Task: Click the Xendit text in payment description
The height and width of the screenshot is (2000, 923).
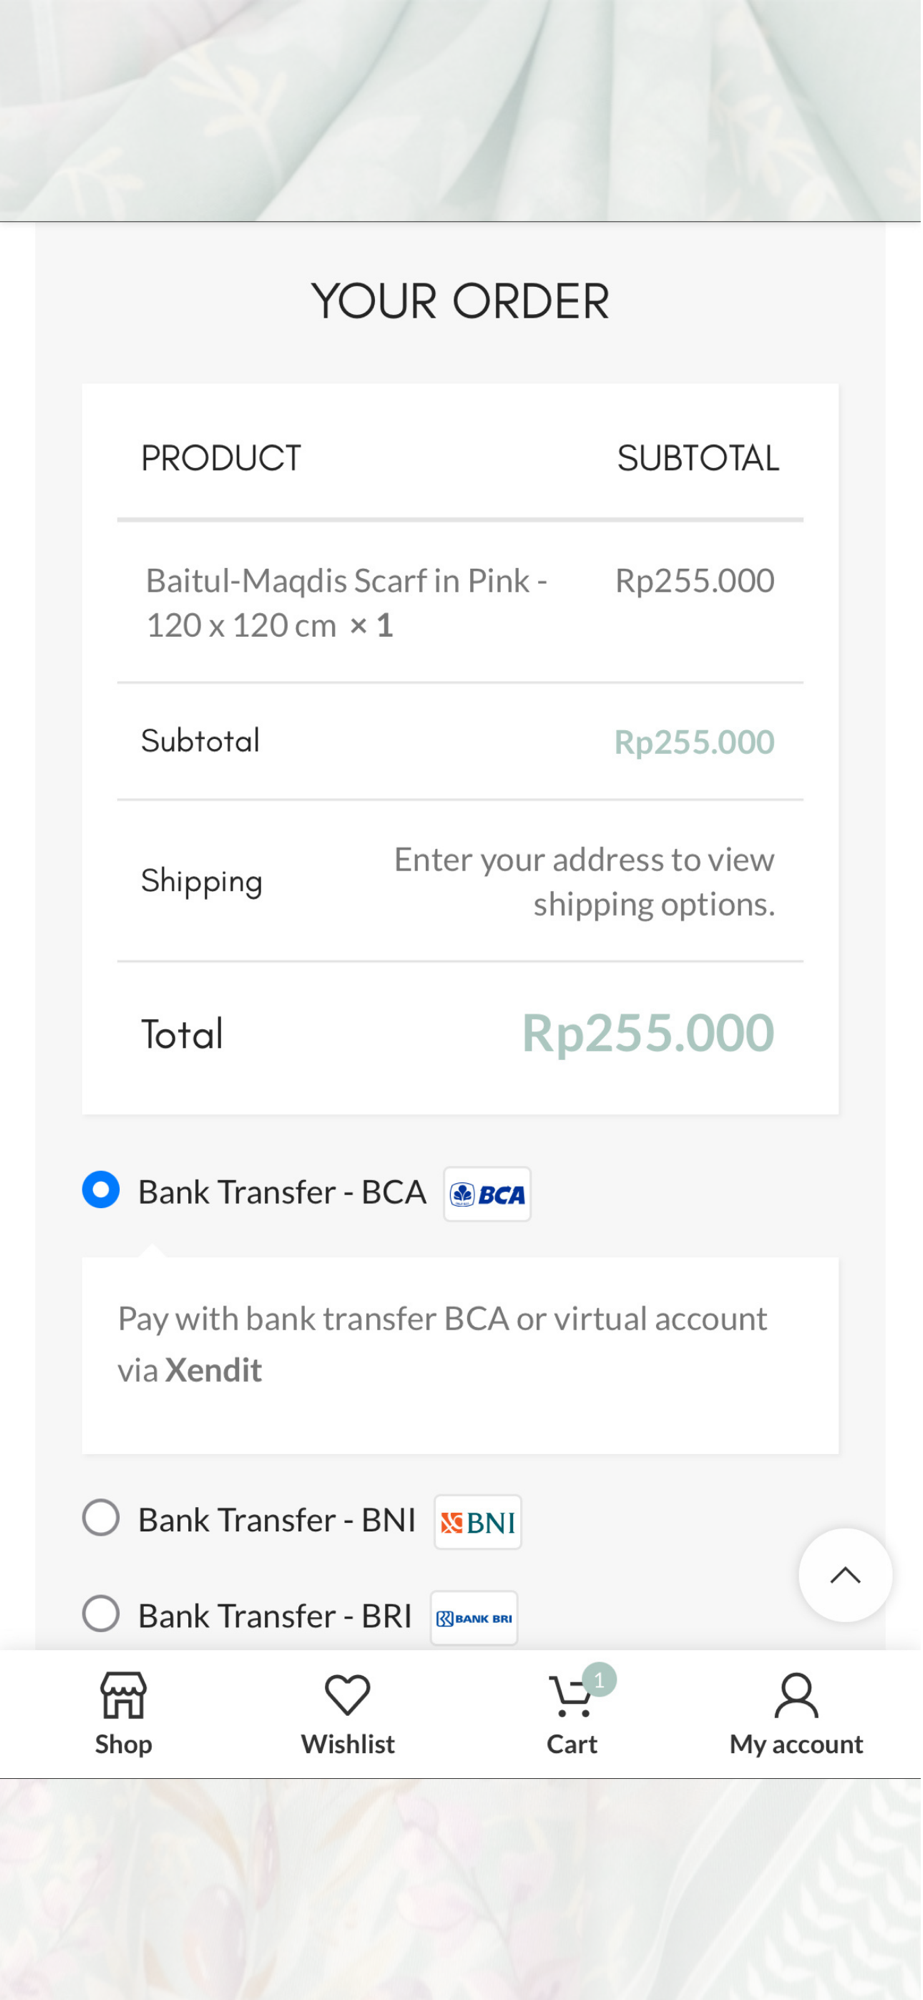Action: tap(213, 1370)
